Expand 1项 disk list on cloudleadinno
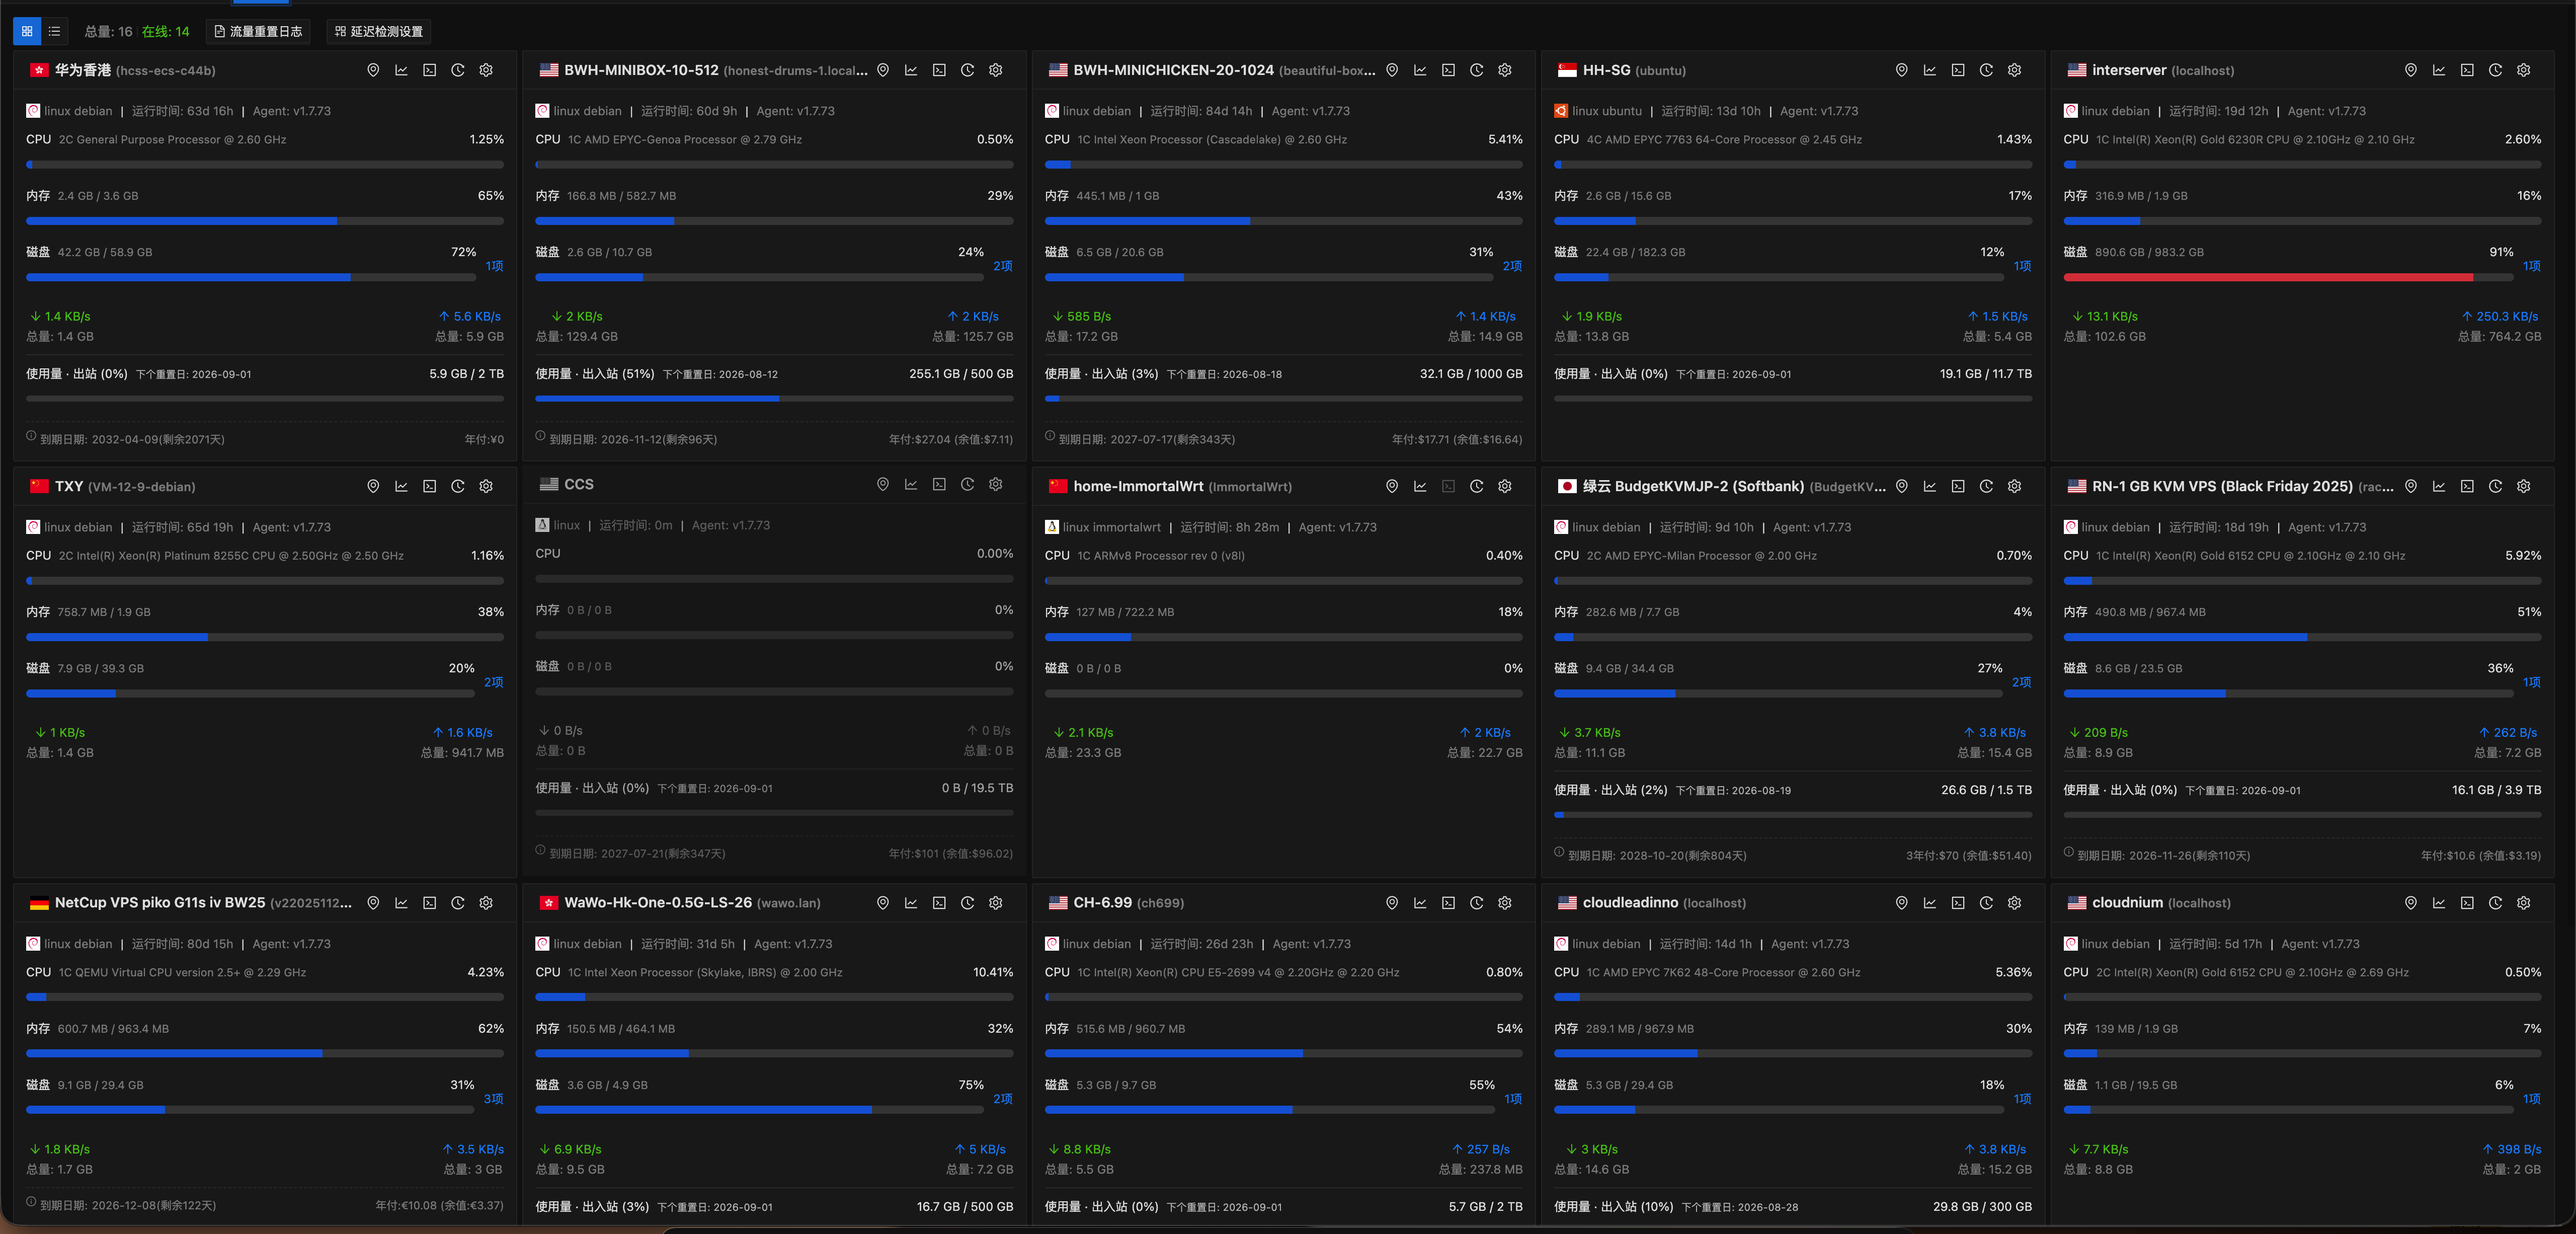Image resolution: width=2576 pixels, height=1234 pixels. click(x=2022, y=1098)
